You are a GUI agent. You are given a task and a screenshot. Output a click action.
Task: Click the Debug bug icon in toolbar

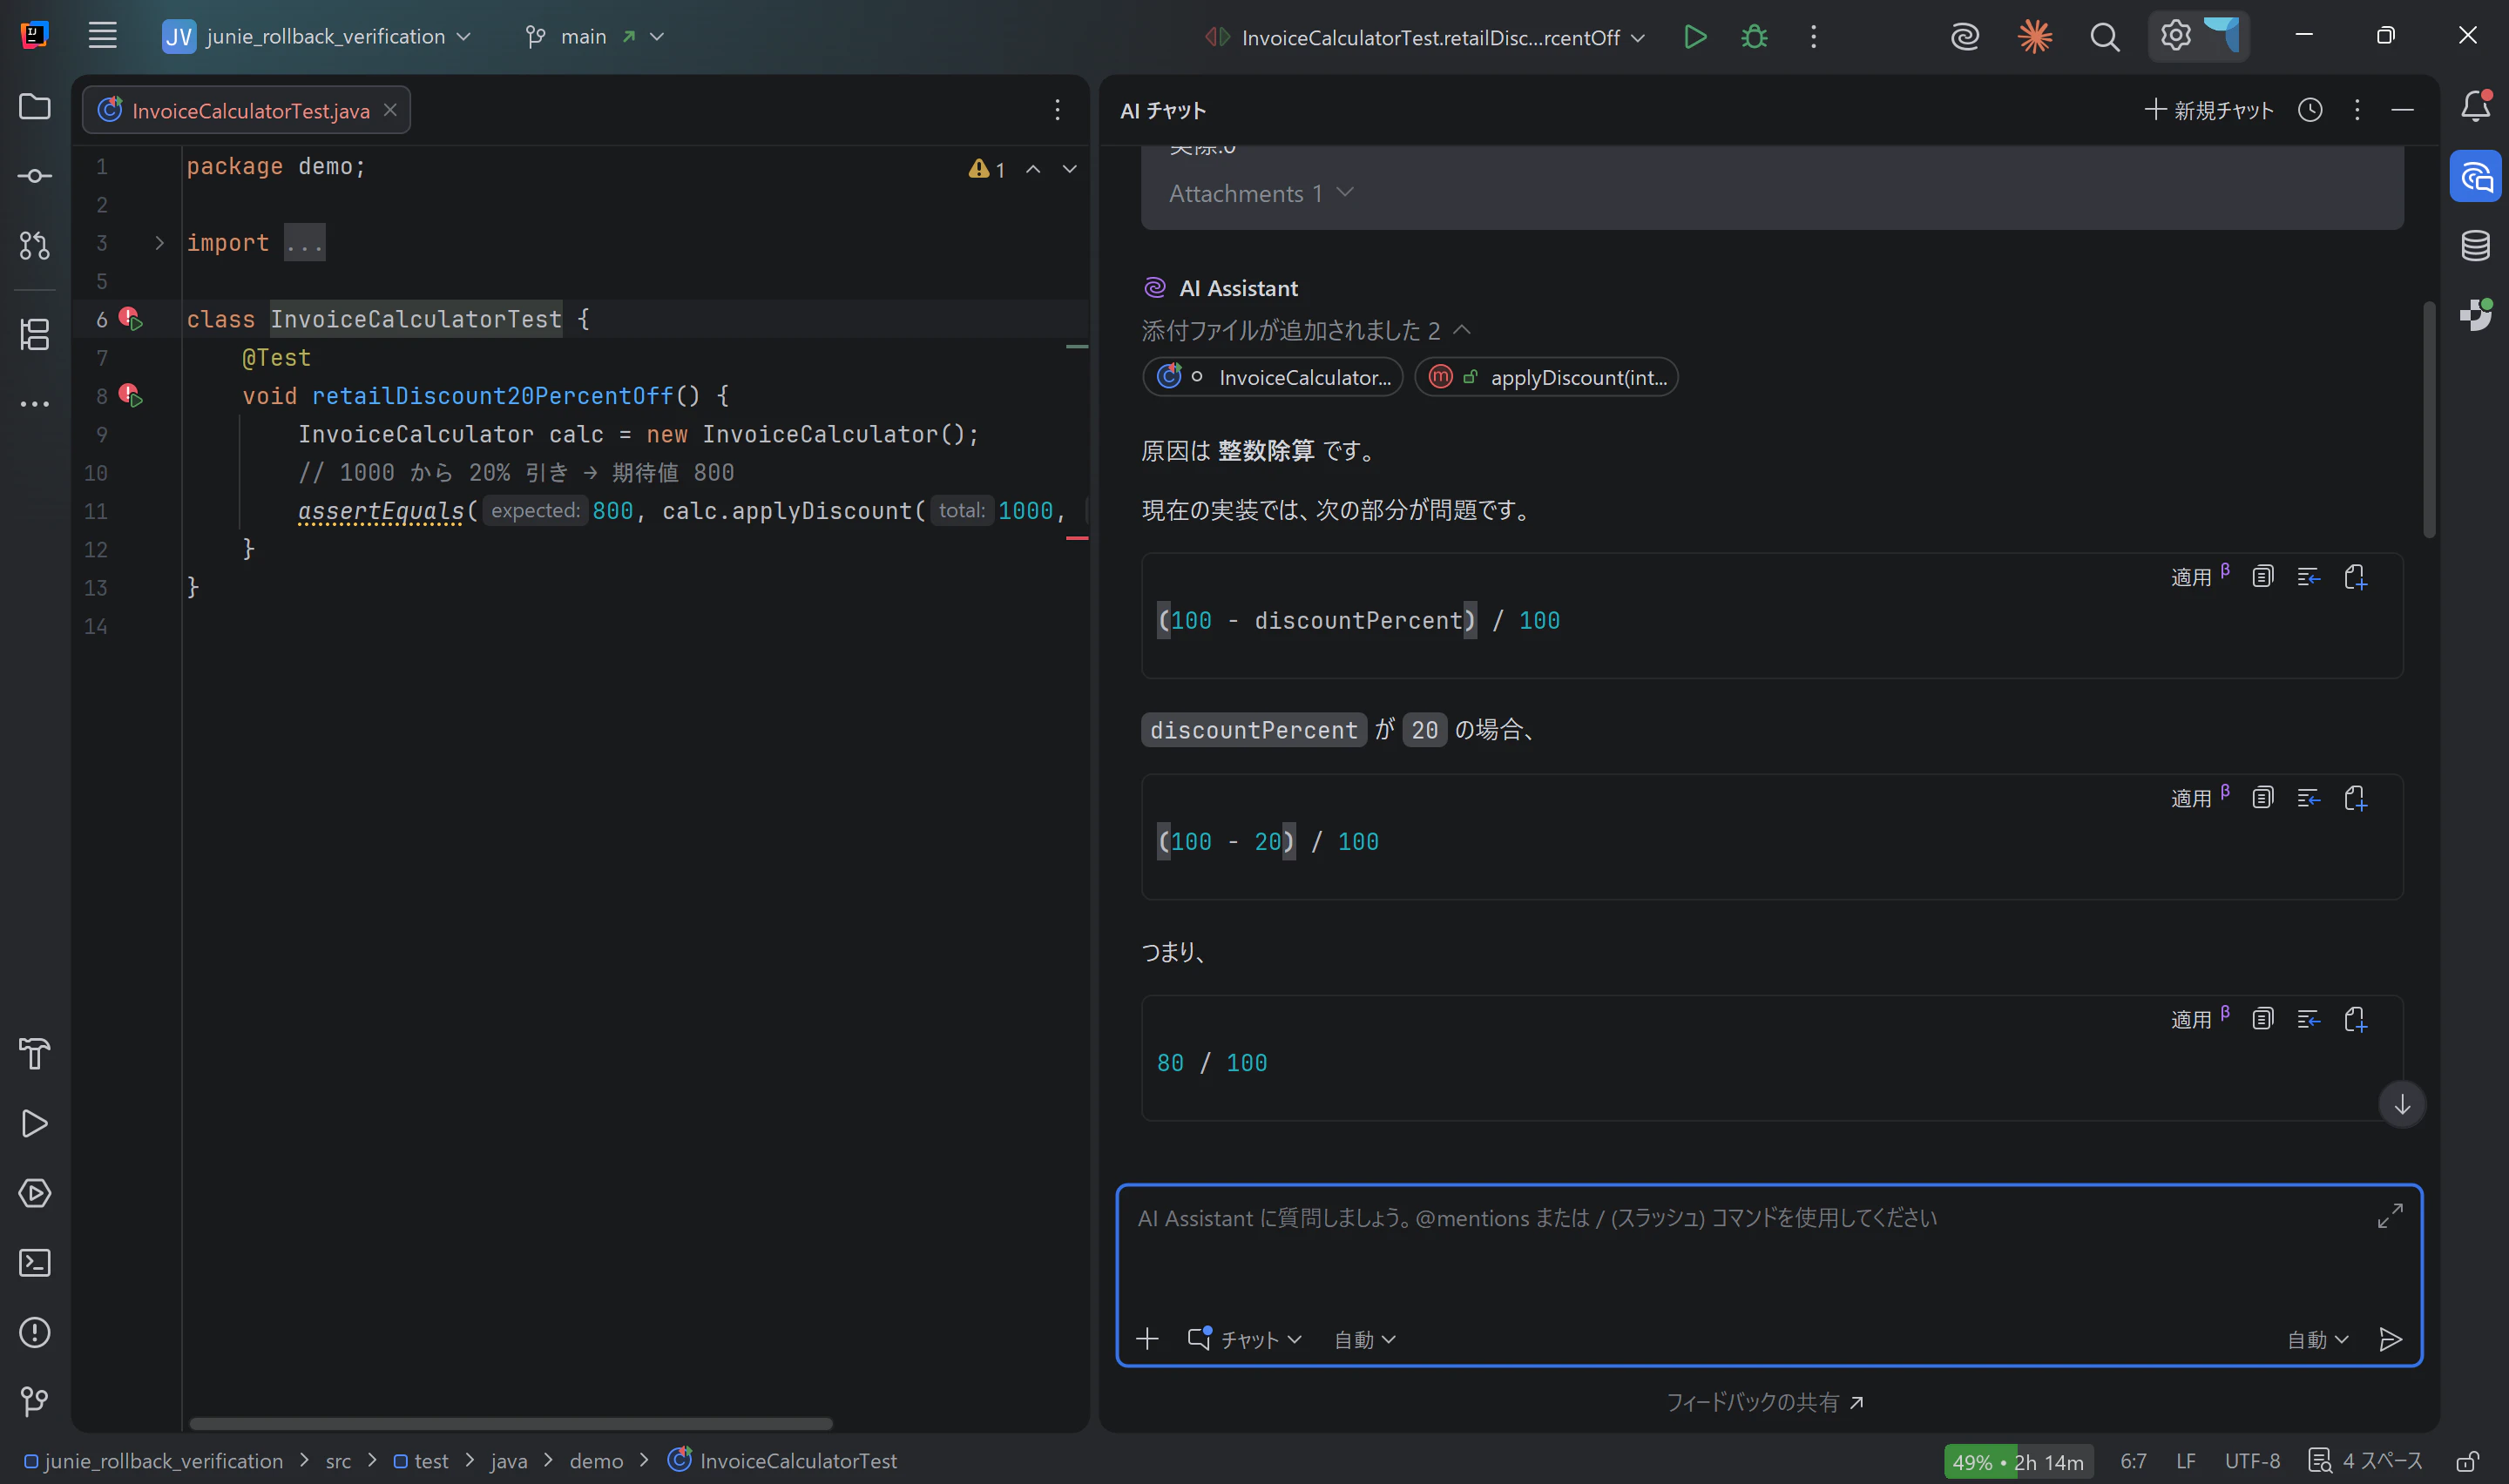tap(1754, 37)
